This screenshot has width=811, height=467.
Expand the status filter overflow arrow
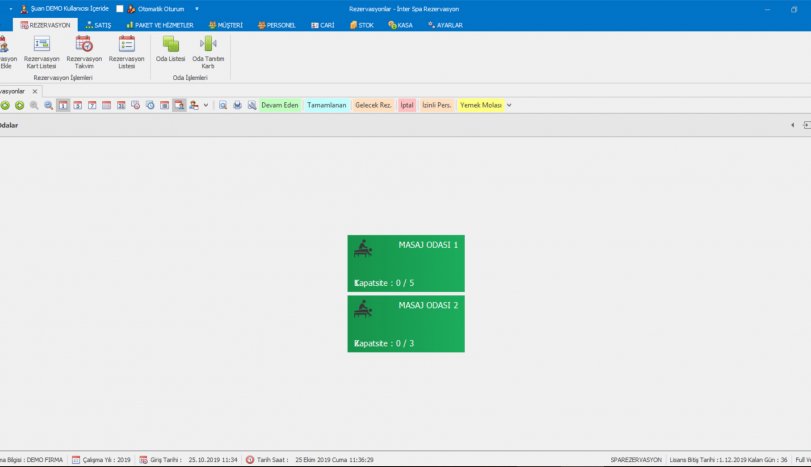(509, 105)
